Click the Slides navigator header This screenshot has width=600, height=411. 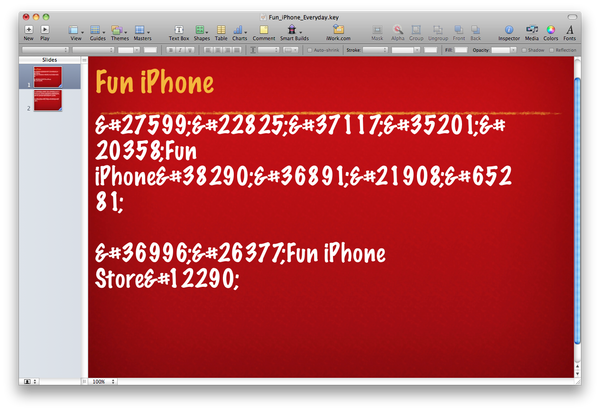[50, 60]
